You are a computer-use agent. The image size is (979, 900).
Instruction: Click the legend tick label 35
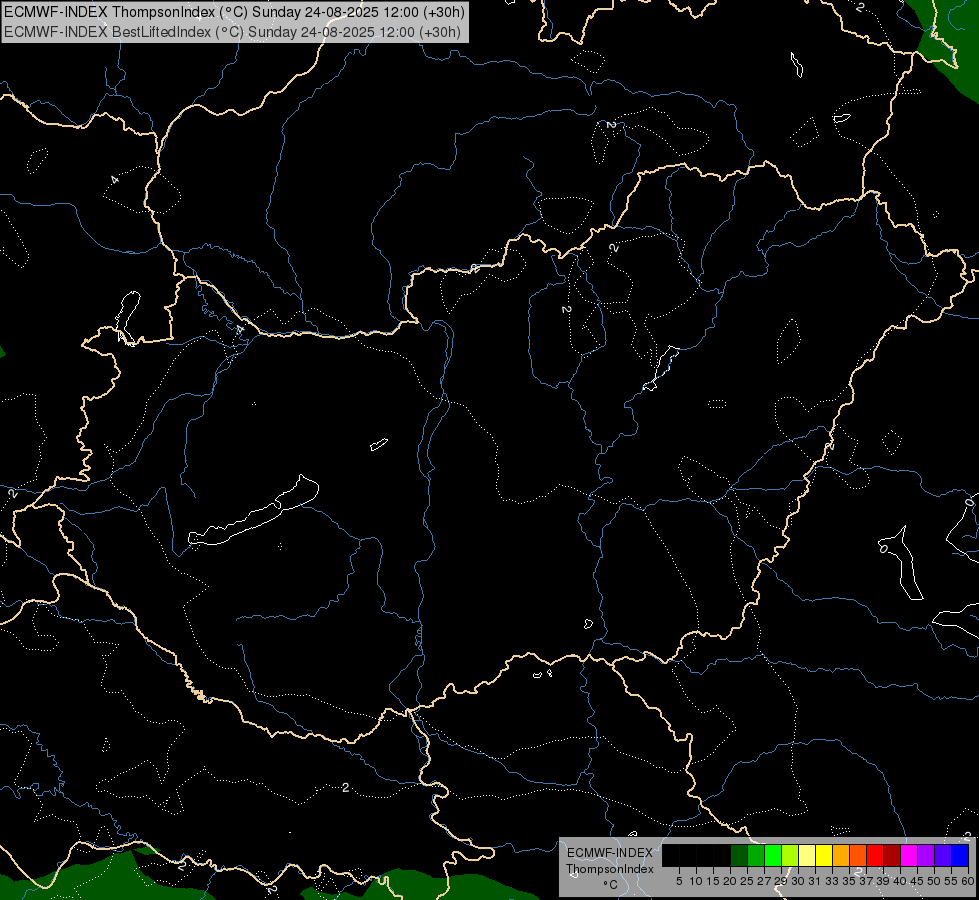click(x=849, y=881)
